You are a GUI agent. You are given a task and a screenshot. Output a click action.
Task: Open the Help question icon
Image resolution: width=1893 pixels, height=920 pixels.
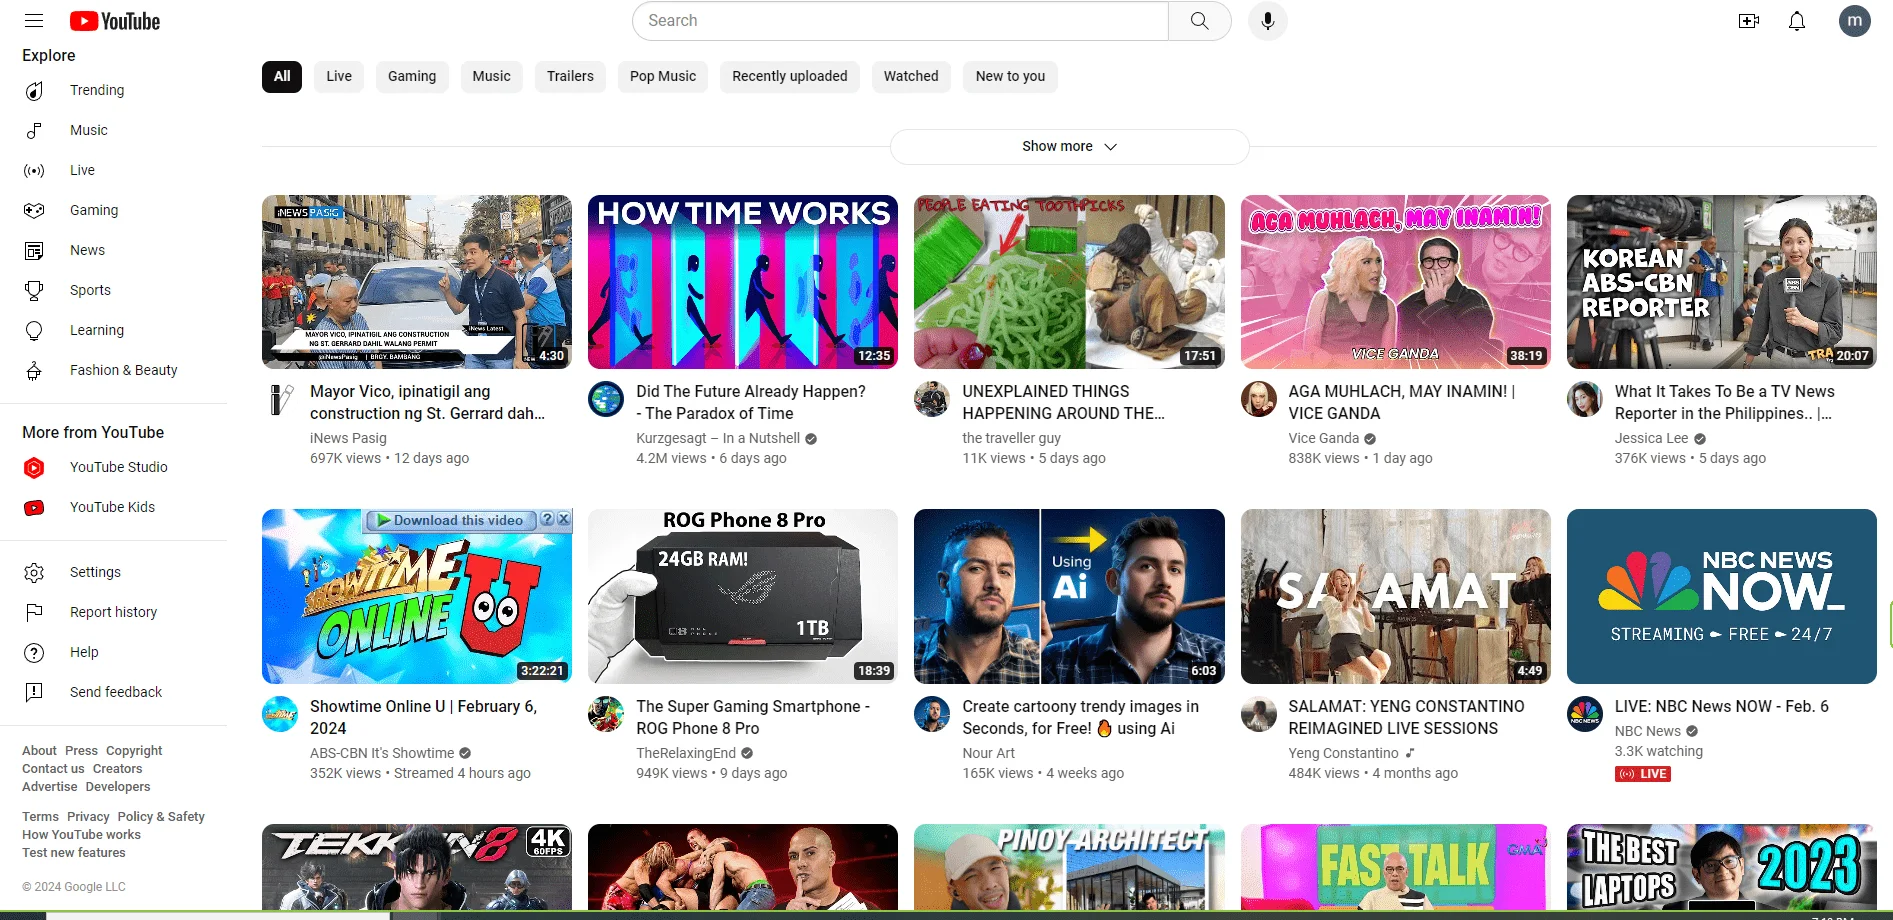coord(34,653)
